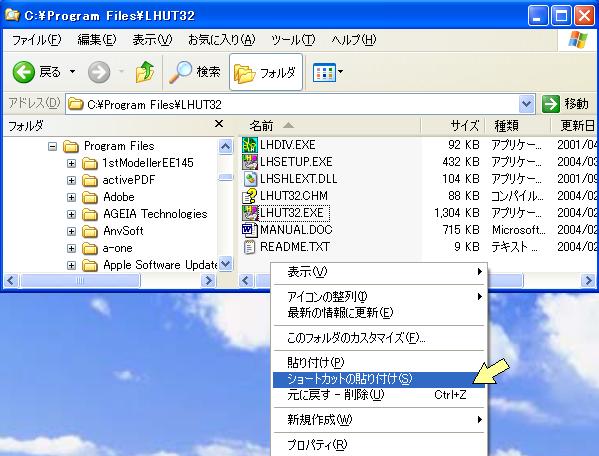Sort by 名前 column header
Image resolution: width=599 pixels, height=456 pixels.
click(x=329, y=126)
